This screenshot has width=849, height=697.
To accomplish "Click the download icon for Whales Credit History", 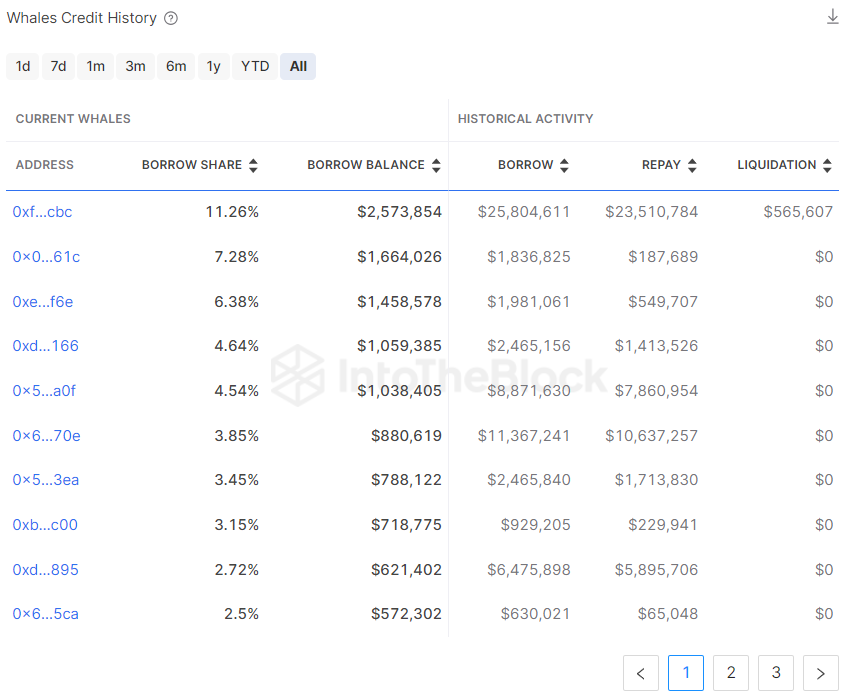I will tap(832, 17).
